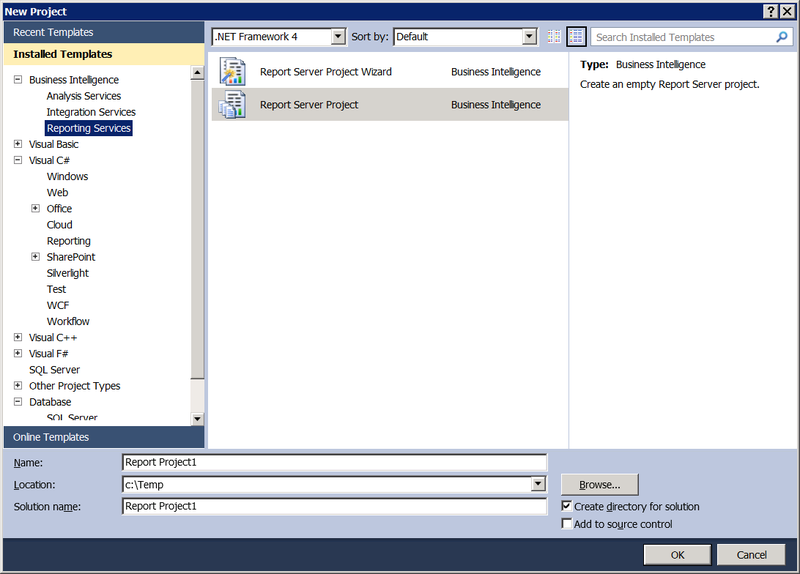Select the Workflow template category
Viewport: 800px width, 574px height.
(68, 321)
